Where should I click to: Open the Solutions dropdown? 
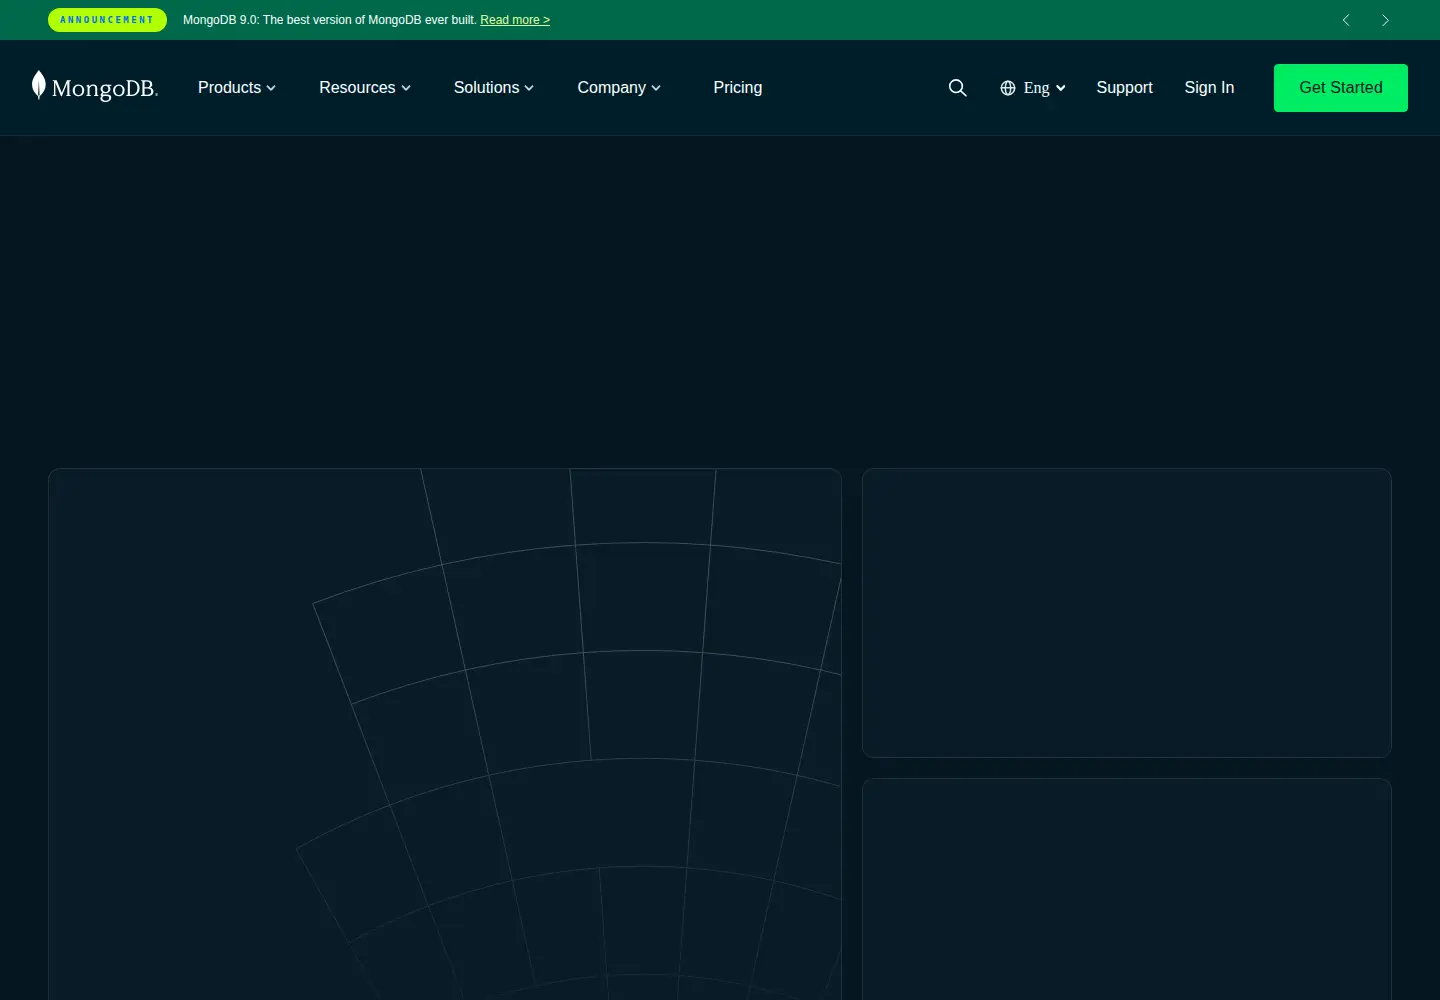[494, 88]
